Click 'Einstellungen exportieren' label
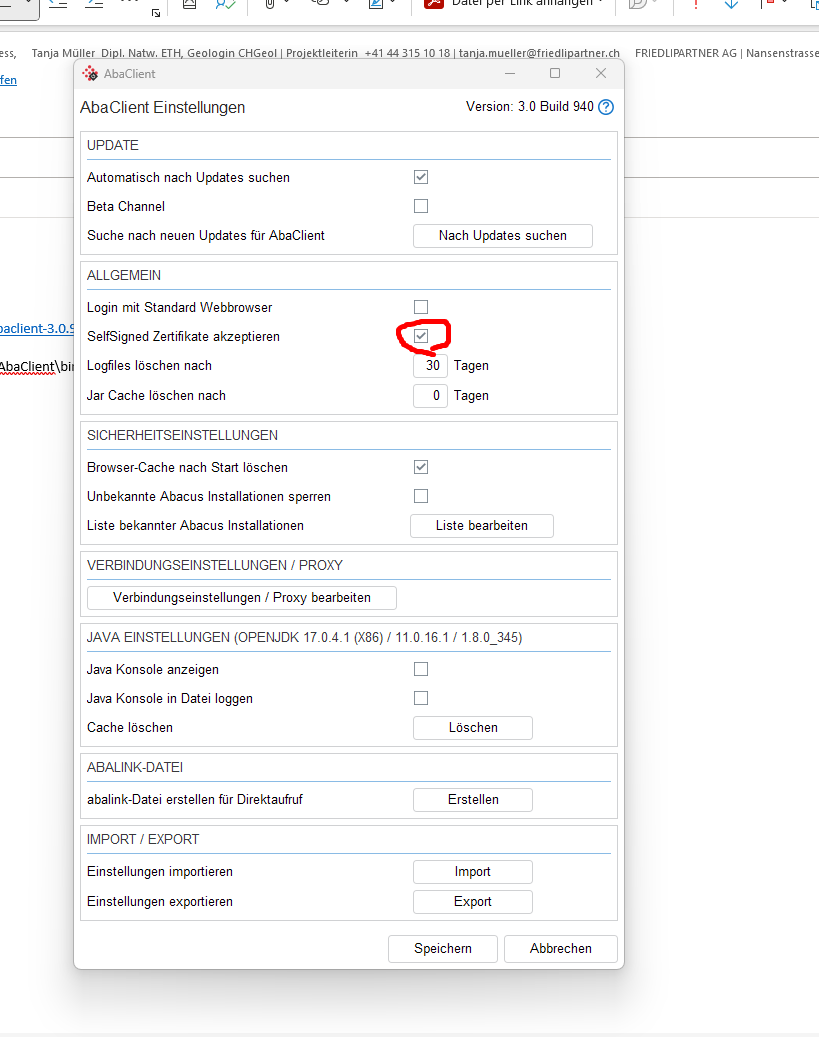 pyautogui.click(x=159, y=902)
